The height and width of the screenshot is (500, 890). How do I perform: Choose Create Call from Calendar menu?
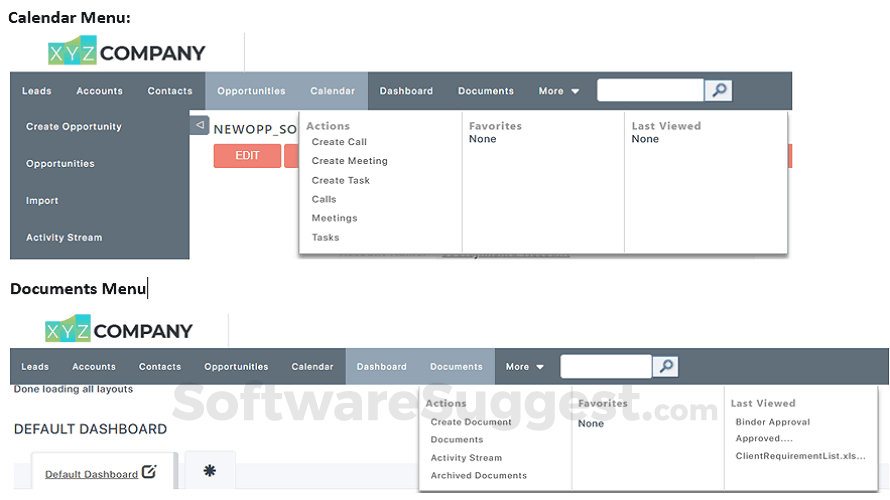pos(339,142)
